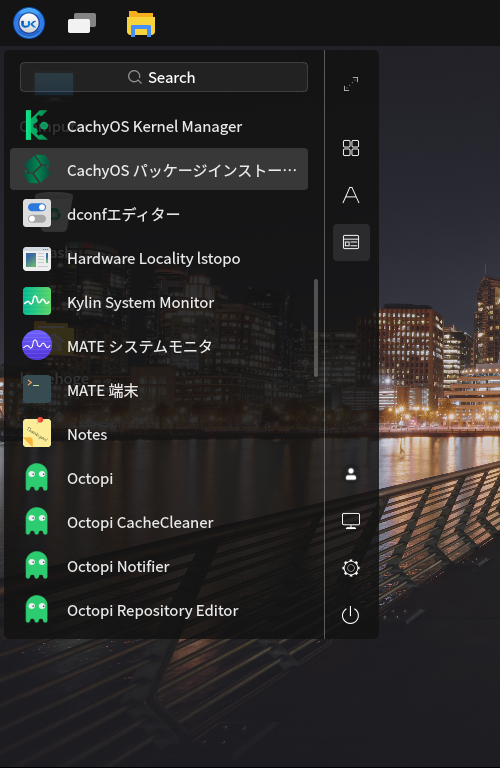Click the CachyOS package installer icon
Image resolution: width=500 pixels, height=768 pixels.
coord(37,169)
